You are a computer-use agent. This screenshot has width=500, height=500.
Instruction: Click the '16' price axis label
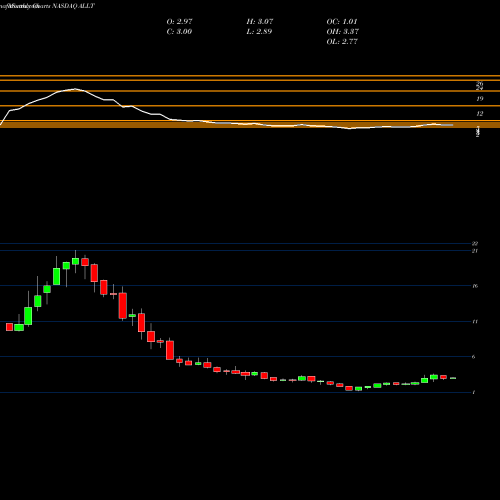point(475,286)
